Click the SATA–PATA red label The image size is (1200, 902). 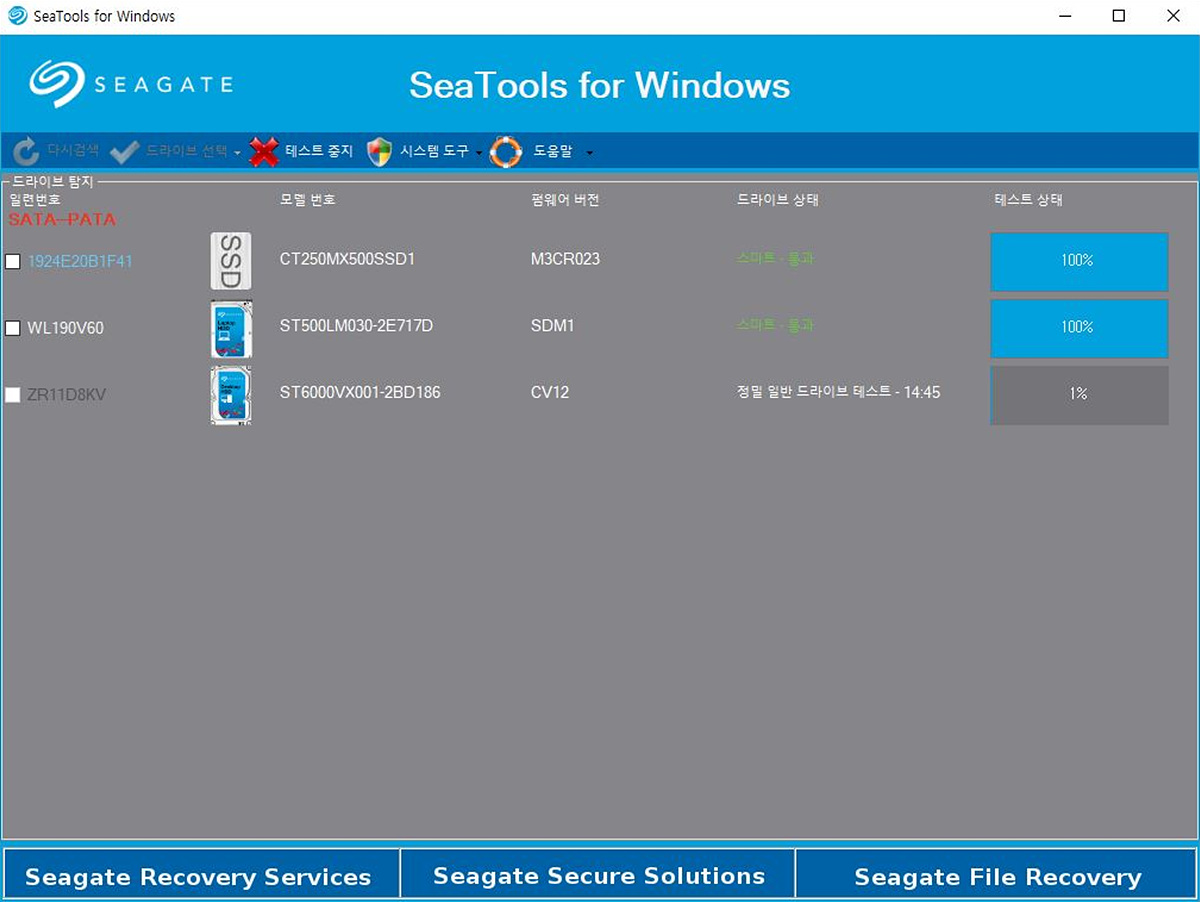pyautogui.click(x=62, y=219)
